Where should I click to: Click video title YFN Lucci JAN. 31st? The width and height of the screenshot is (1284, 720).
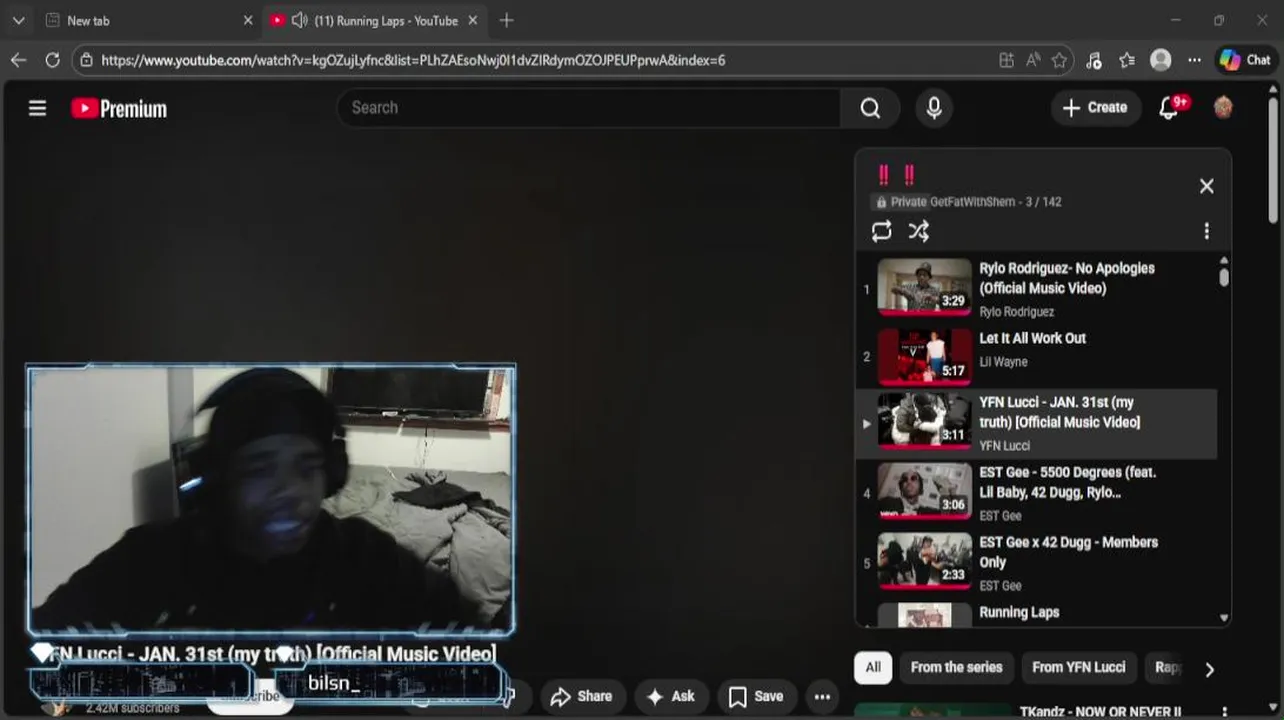coord(272,654)
